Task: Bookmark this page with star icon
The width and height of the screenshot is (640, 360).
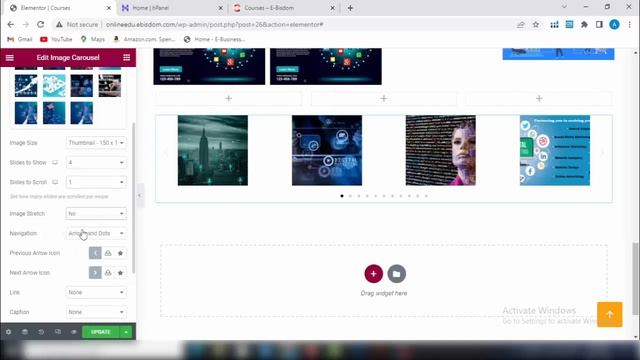Action: 536,24
